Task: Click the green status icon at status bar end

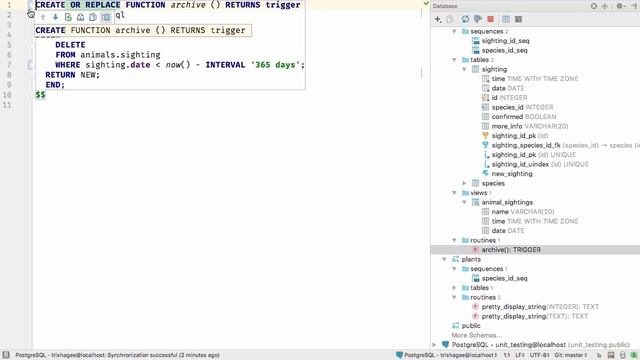Action: (633, 355)
